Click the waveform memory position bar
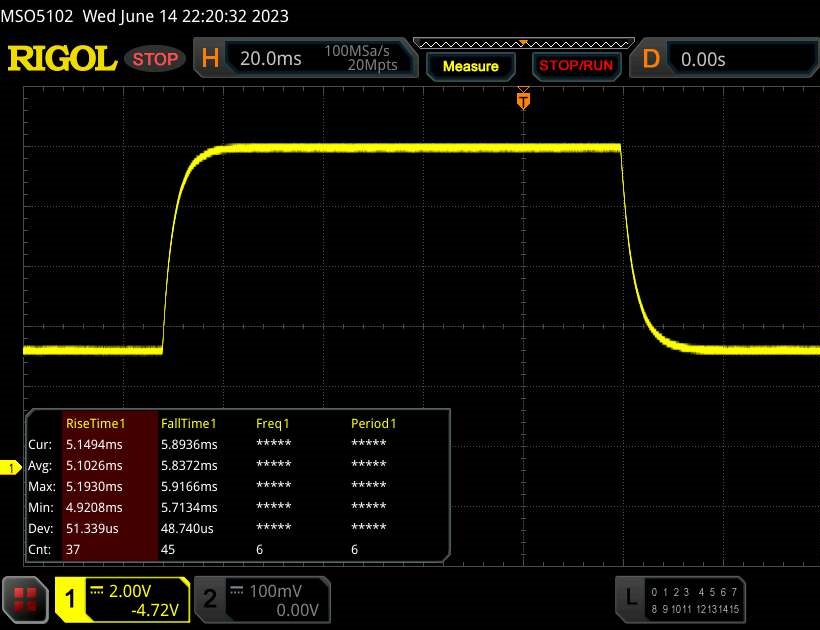The width and height of the screenshot is (820, 630). tap(522, 43)
